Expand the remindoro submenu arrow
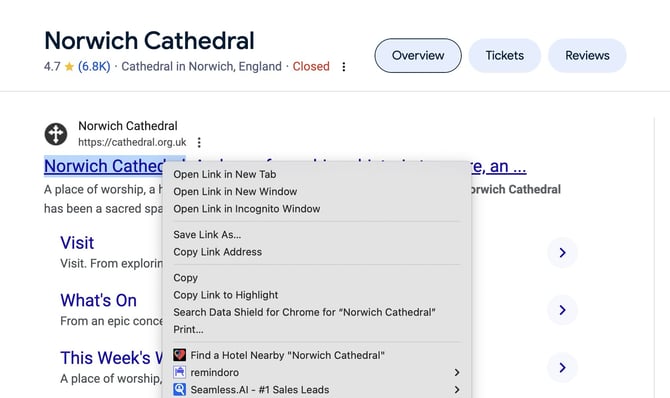670x398 pixels. tap(457, 372)
